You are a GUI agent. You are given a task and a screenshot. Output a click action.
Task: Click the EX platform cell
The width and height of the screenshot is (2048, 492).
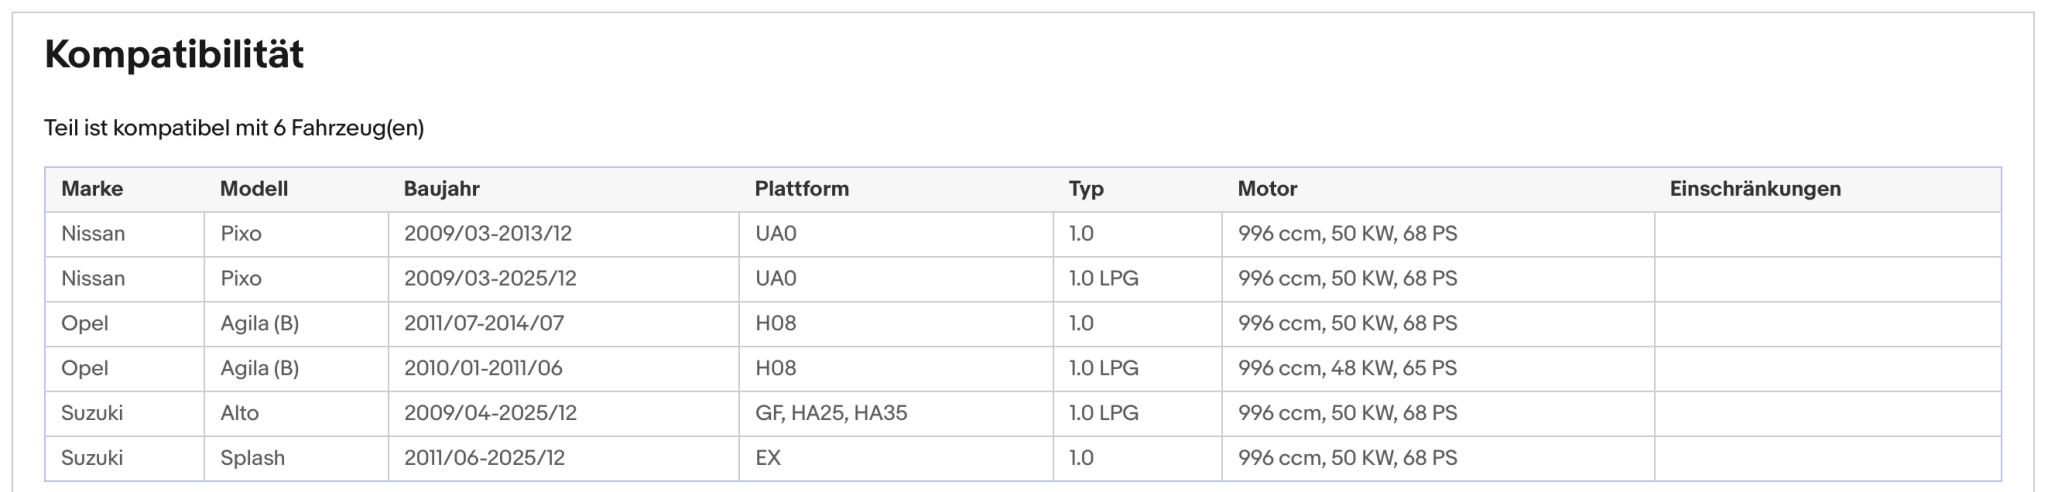point(895,458)
